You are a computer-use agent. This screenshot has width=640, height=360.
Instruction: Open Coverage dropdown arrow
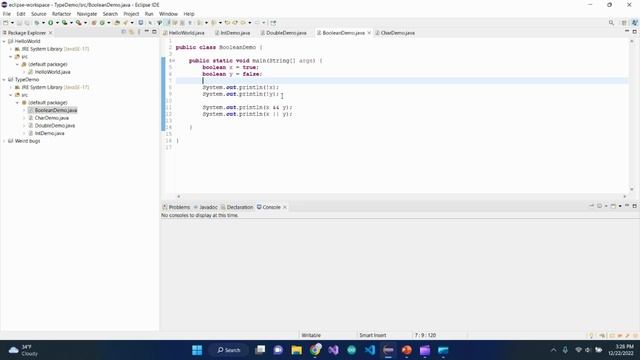coord(71,23)
